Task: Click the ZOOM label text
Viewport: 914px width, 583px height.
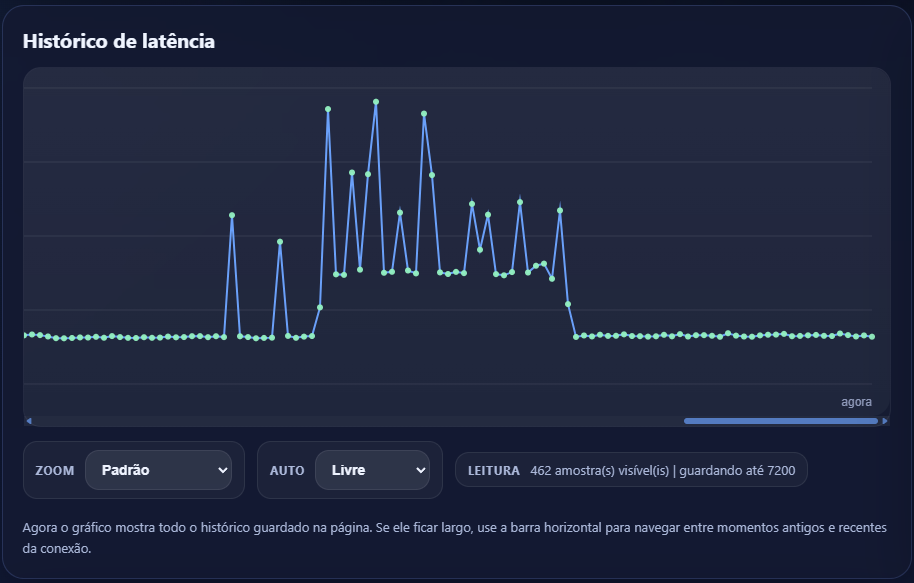Action: 54,470
